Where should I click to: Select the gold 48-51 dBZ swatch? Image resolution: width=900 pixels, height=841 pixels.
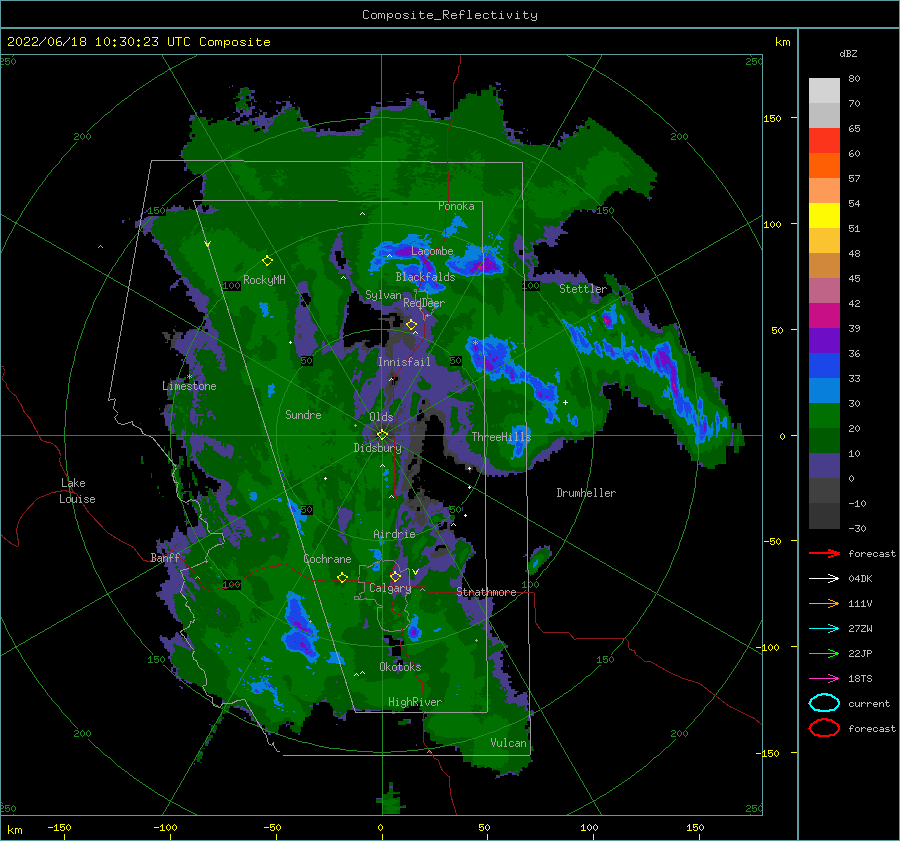(x=824, y=241)
